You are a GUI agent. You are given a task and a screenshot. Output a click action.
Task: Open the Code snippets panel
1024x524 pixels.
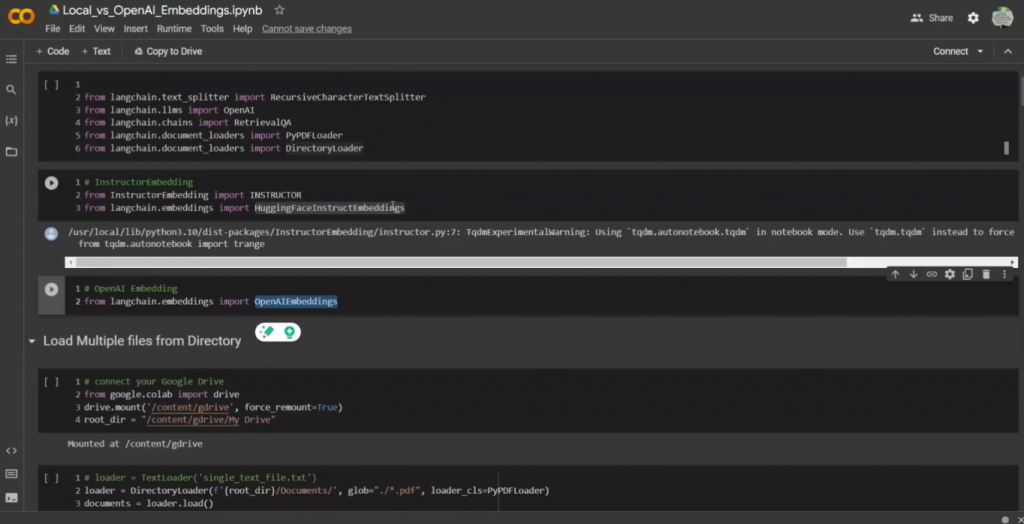(11, 451)
